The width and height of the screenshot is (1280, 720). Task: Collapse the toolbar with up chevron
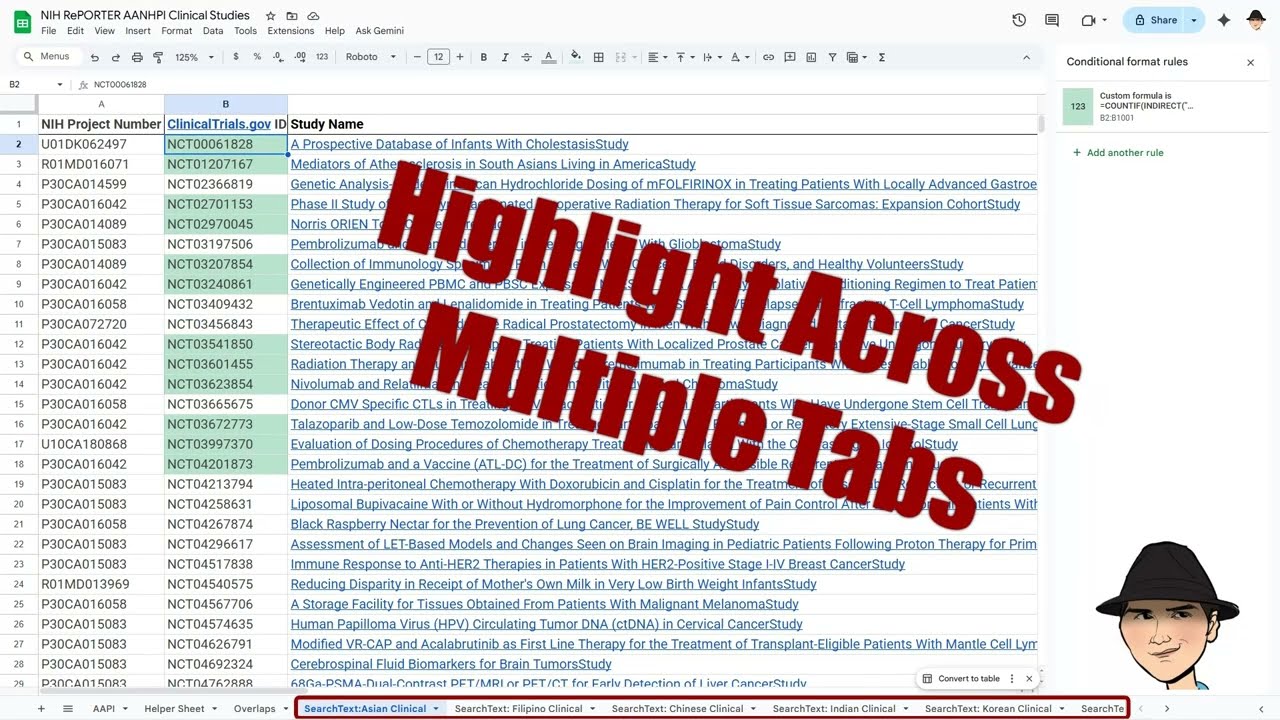pyautogui.click(x=1026, y=57)
